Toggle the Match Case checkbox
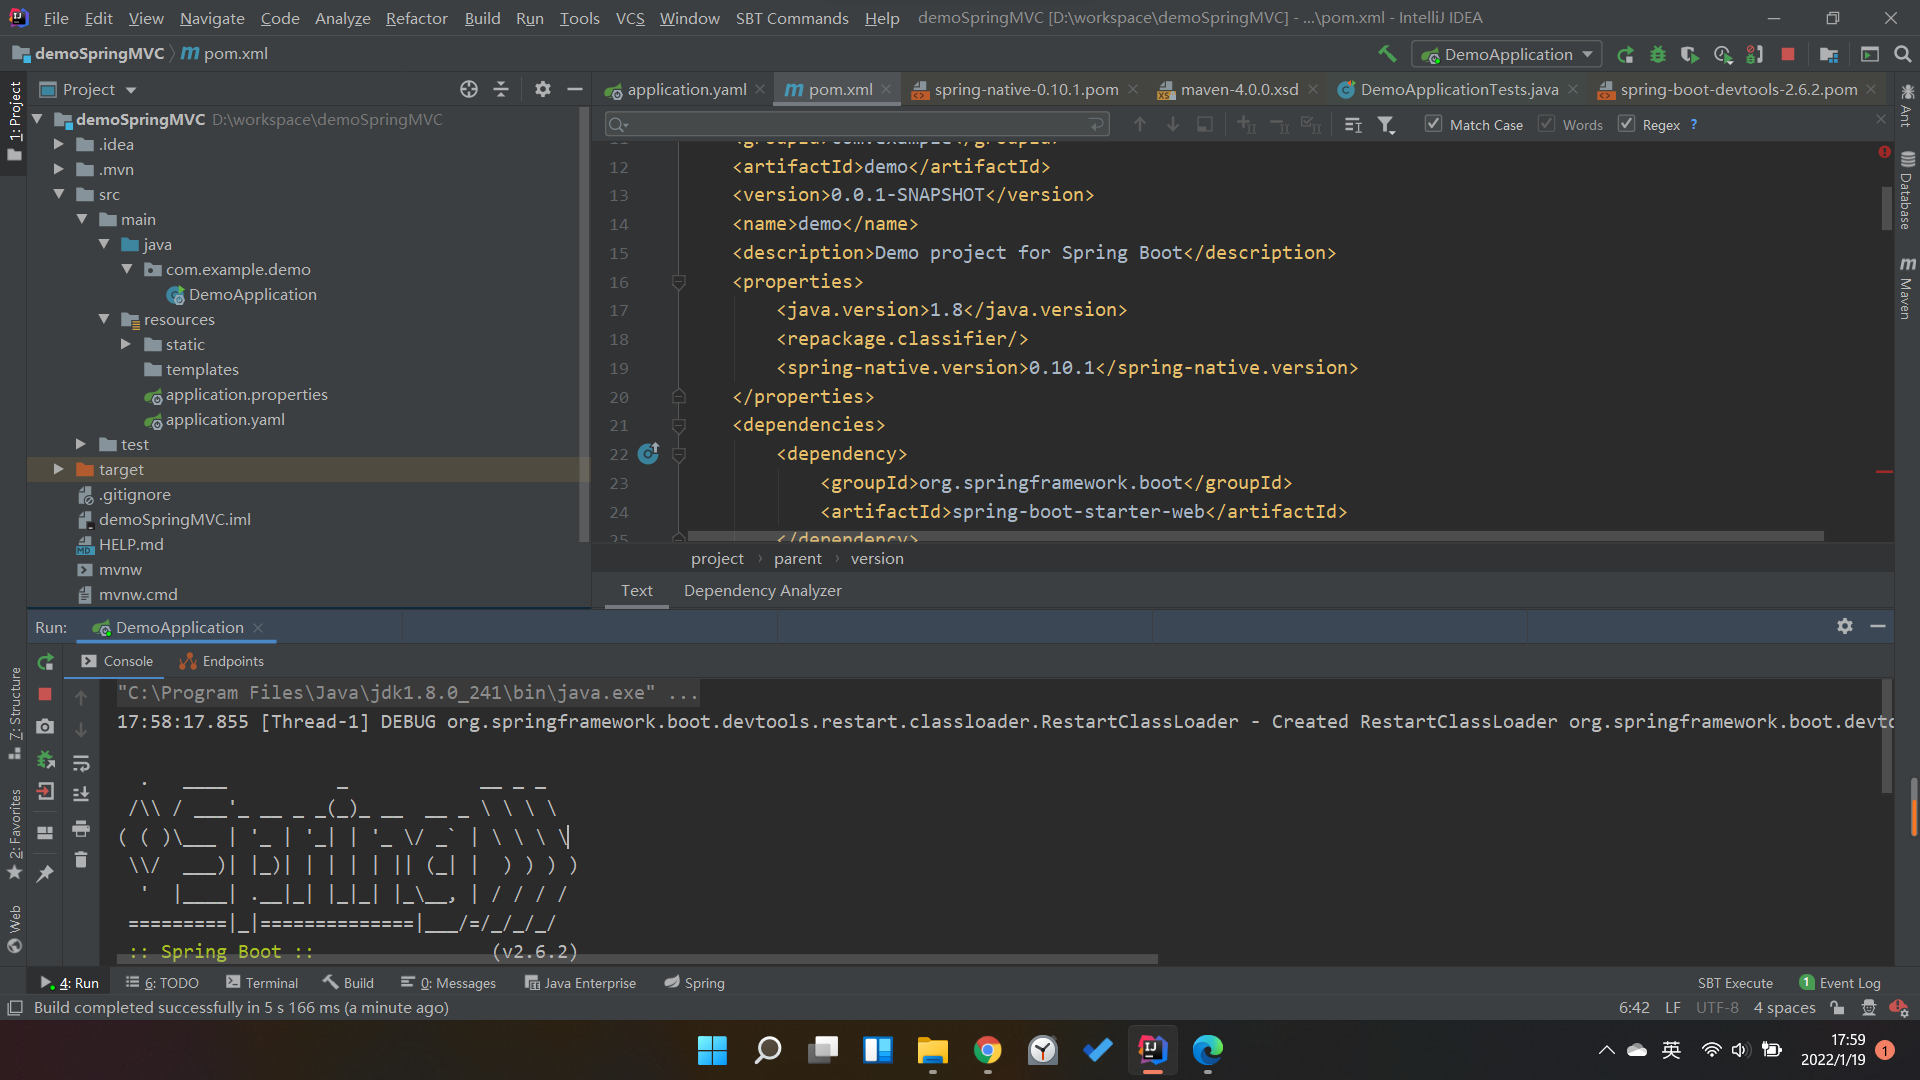Viewport: 1920px width, 1080px height. click(x=1433, y=124)
